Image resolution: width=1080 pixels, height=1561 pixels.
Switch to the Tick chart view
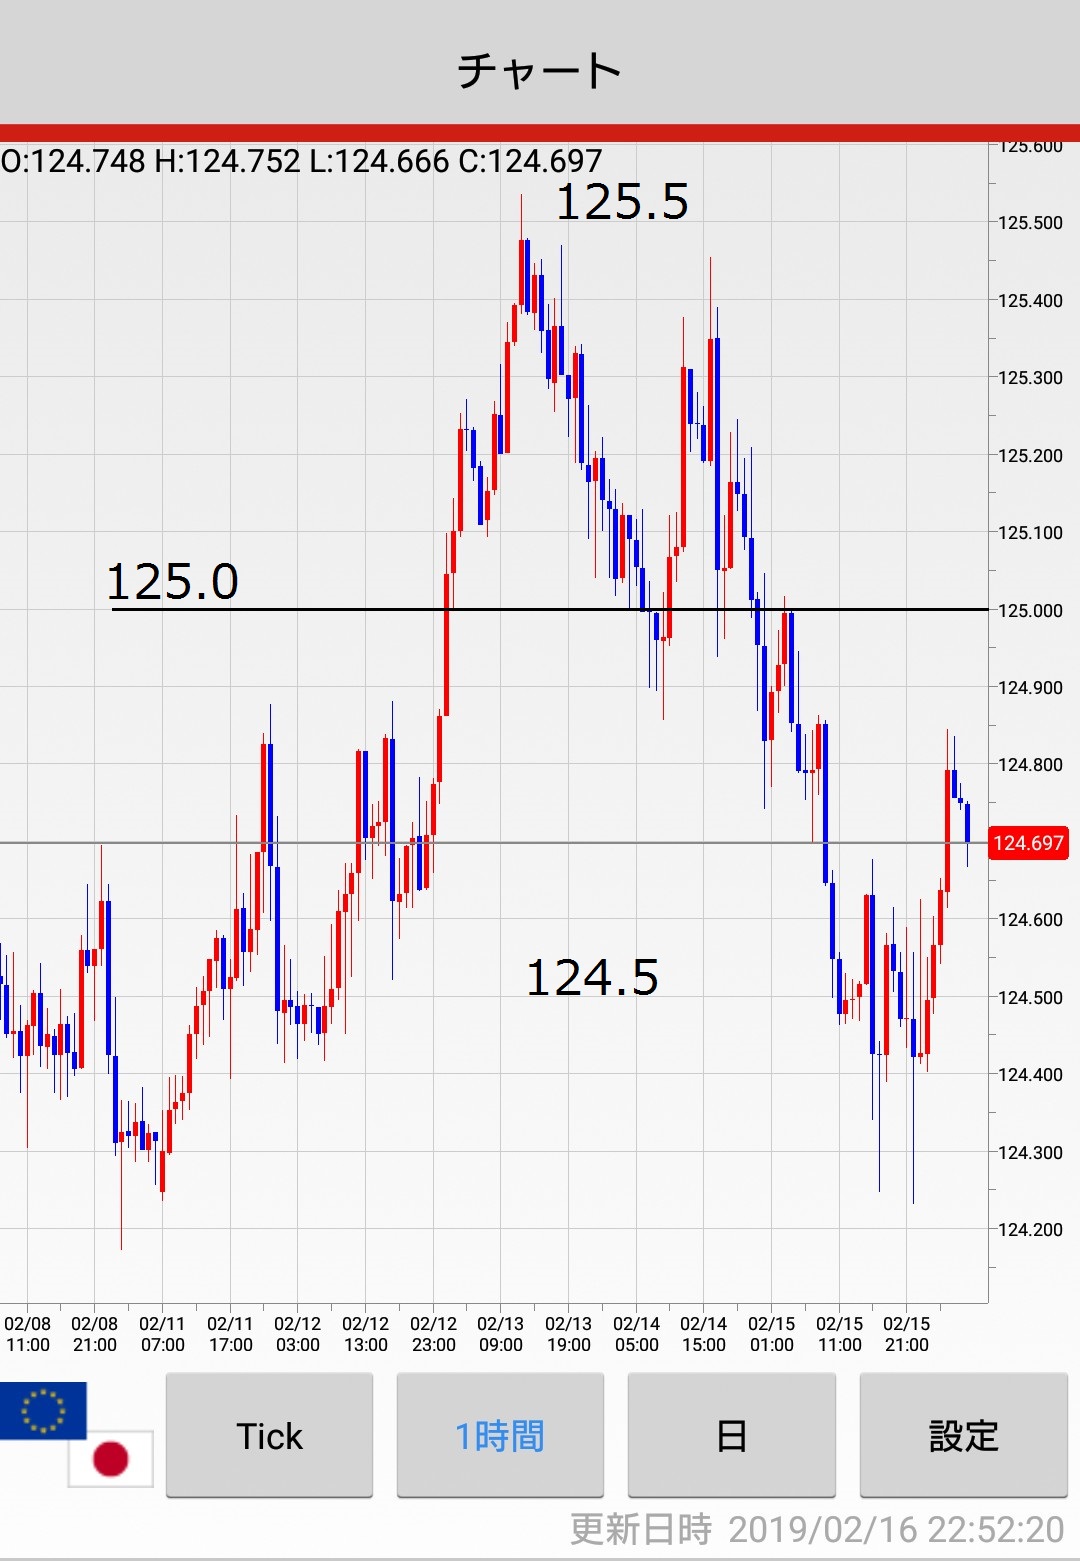tap(269, 1435)
